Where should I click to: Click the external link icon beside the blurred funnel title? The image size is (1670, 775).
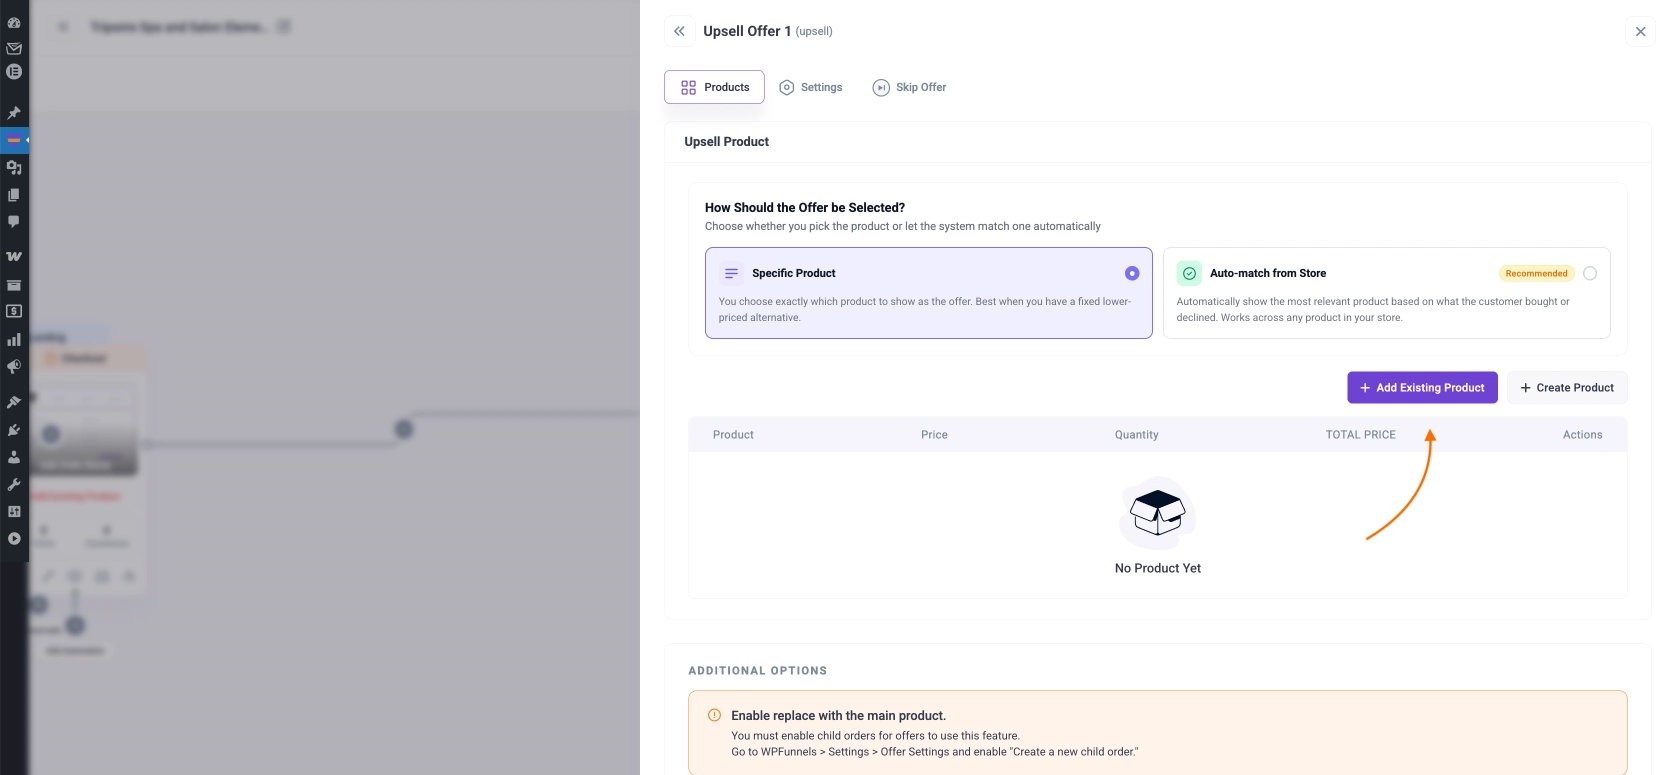[284, 27]
